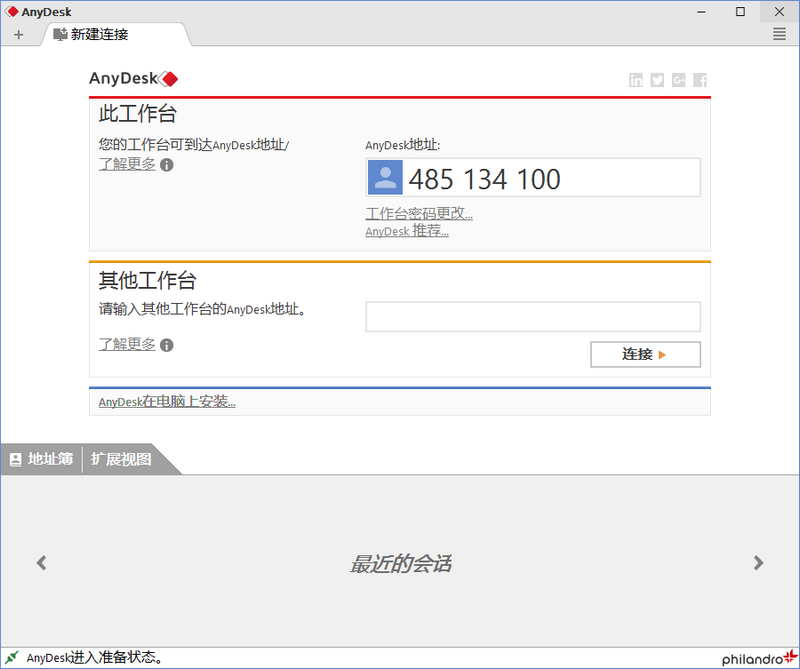Image resolution: width=800 pixels, height=669 pixels.
Task: Focus the remote AnyDesk address input field
Action: (533, 317)
